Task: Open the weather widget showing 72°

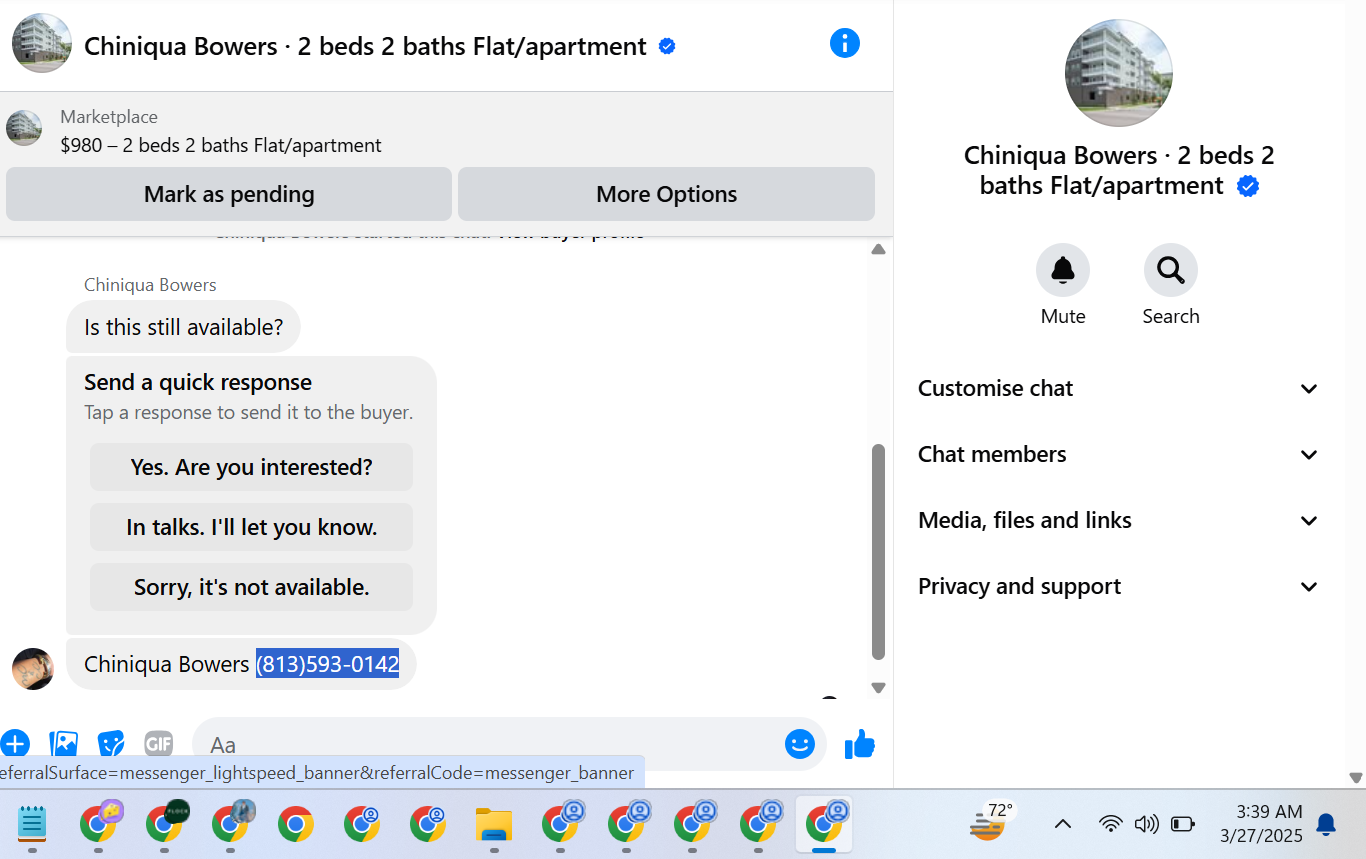Action: (x=992, y=822)
